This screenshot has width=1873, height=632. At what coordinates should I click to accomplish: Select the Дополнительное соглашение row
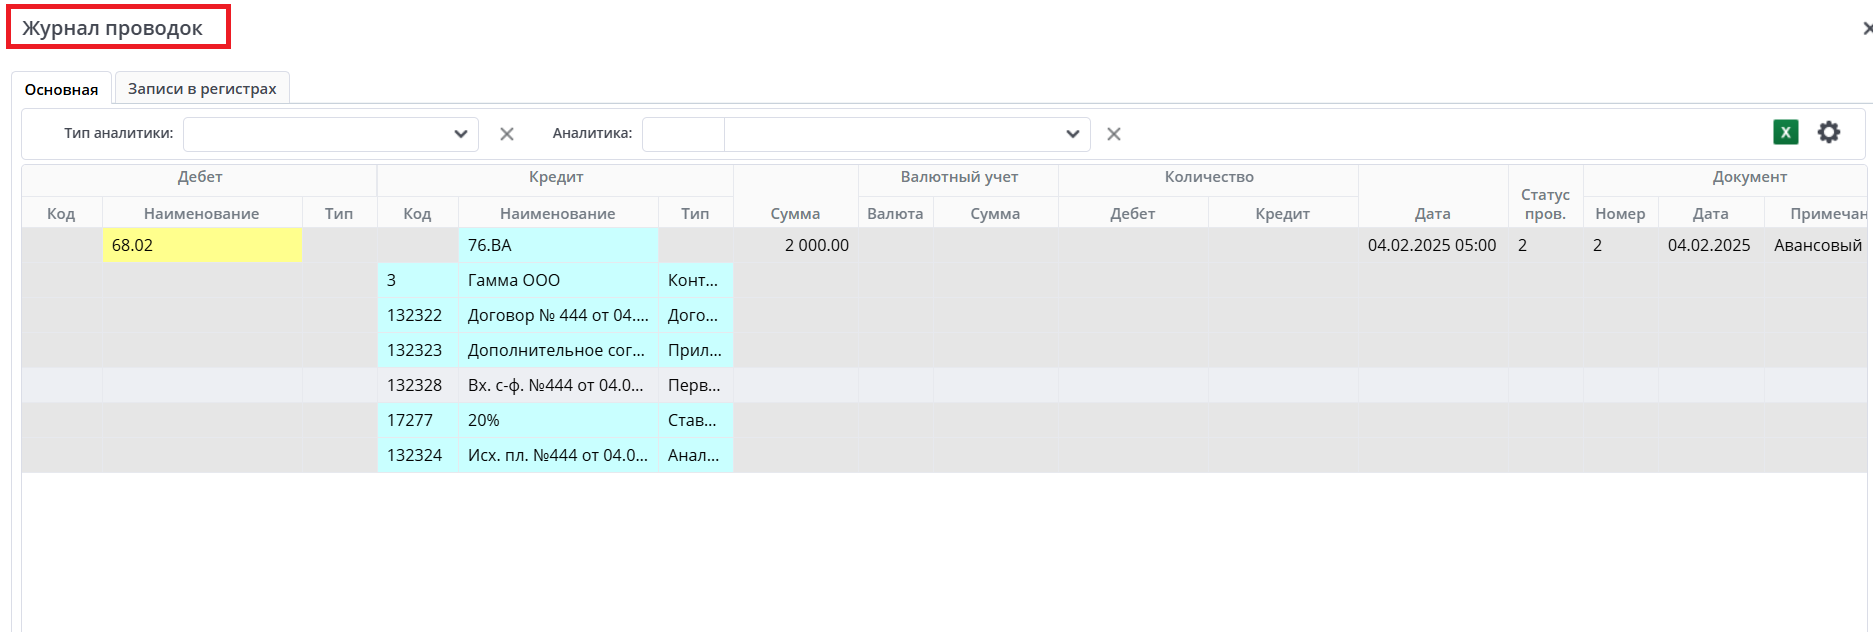[x=557, y=350]
